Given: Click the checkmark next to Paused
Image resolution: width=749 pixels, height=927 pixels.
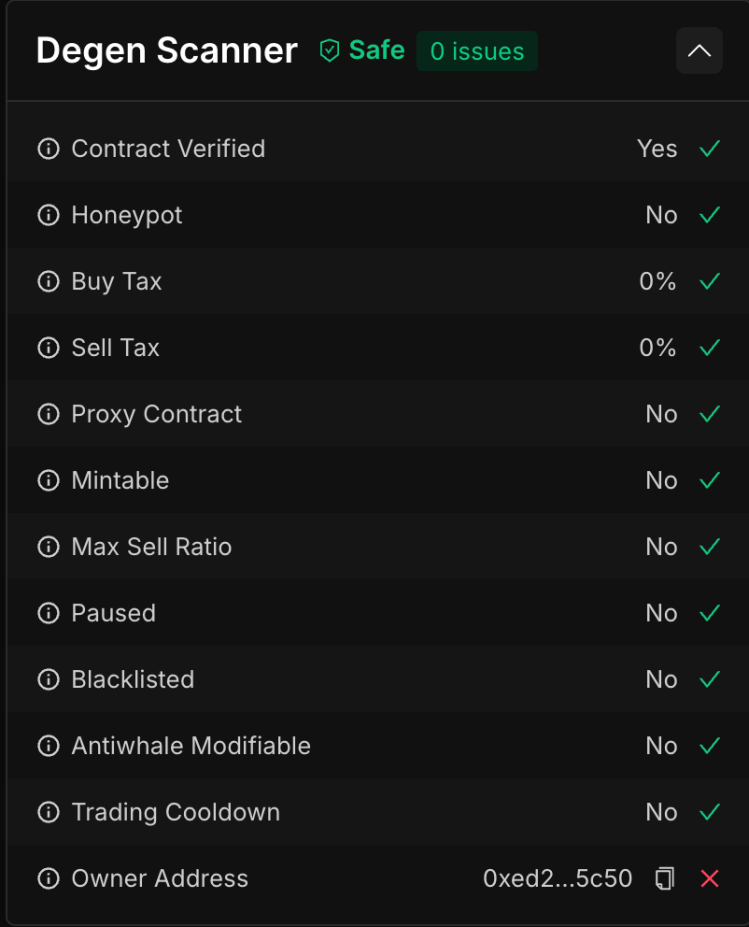Looking at the screenshot, I should click(x=709, y=613).
